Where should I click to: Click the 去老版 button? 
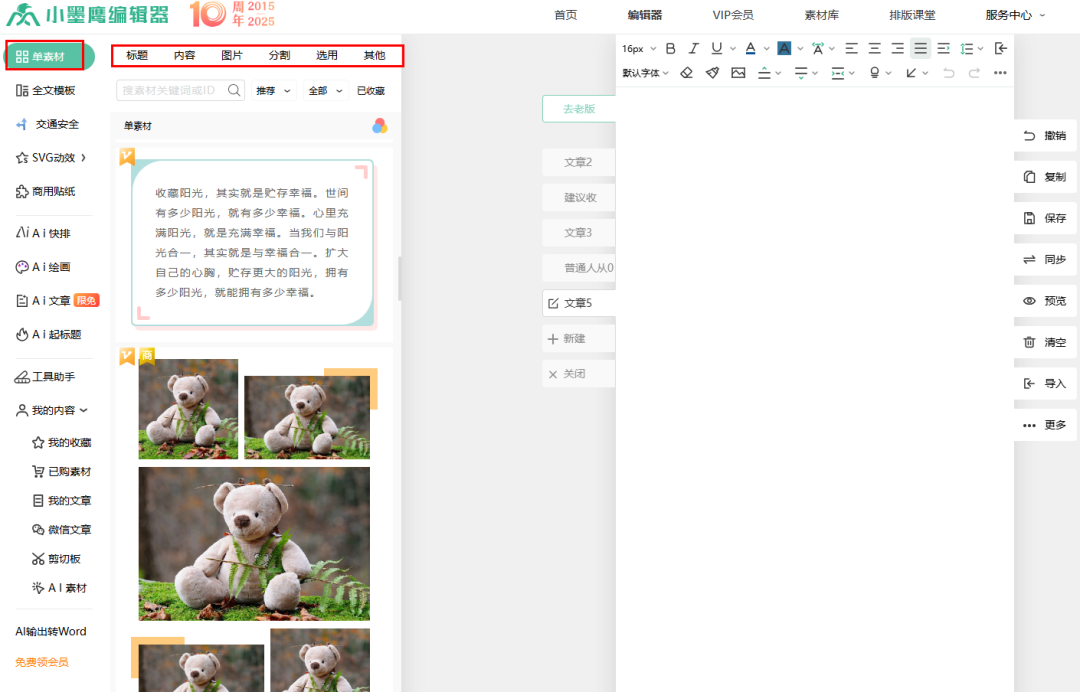(x=578, y=109)
